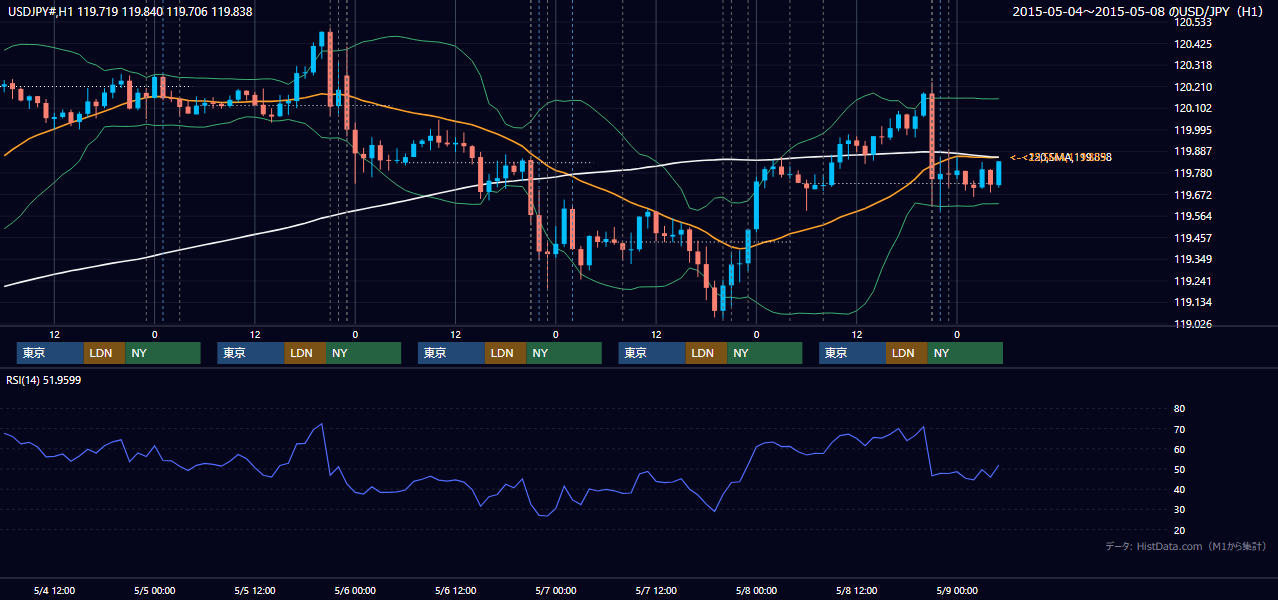Screen dimensions: 1278x600
Task: Click the データ: HistData.com source credit
Action: pos(1186,546)
